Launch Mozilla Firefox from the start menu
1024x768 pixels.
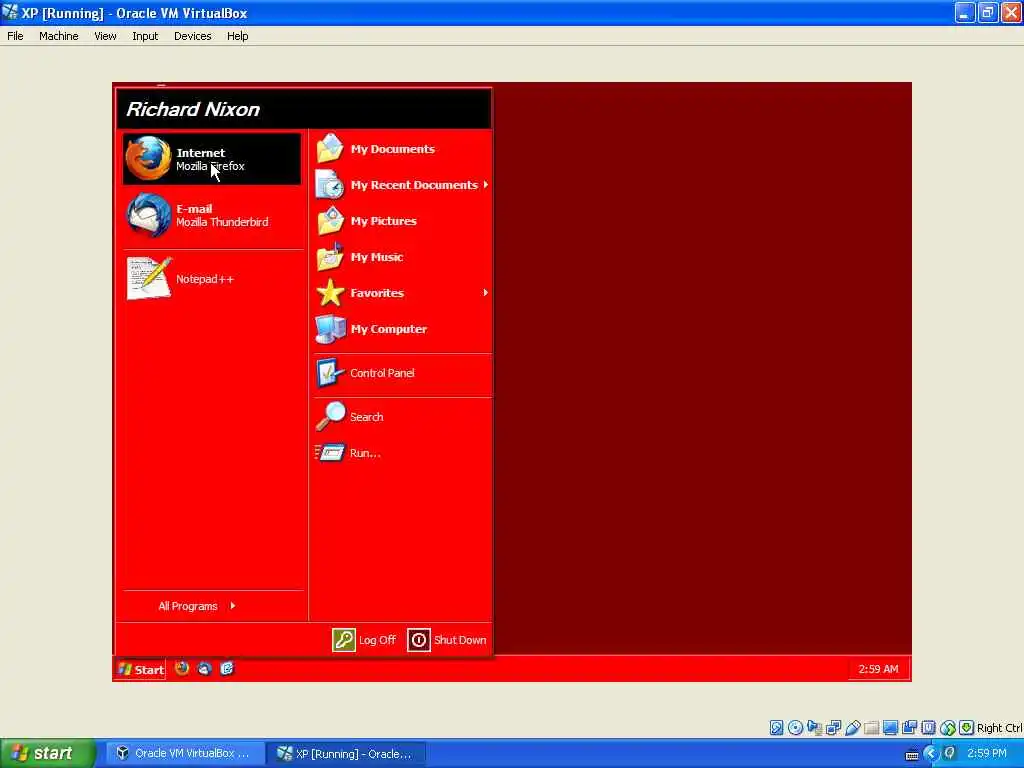tap(212, 159)
